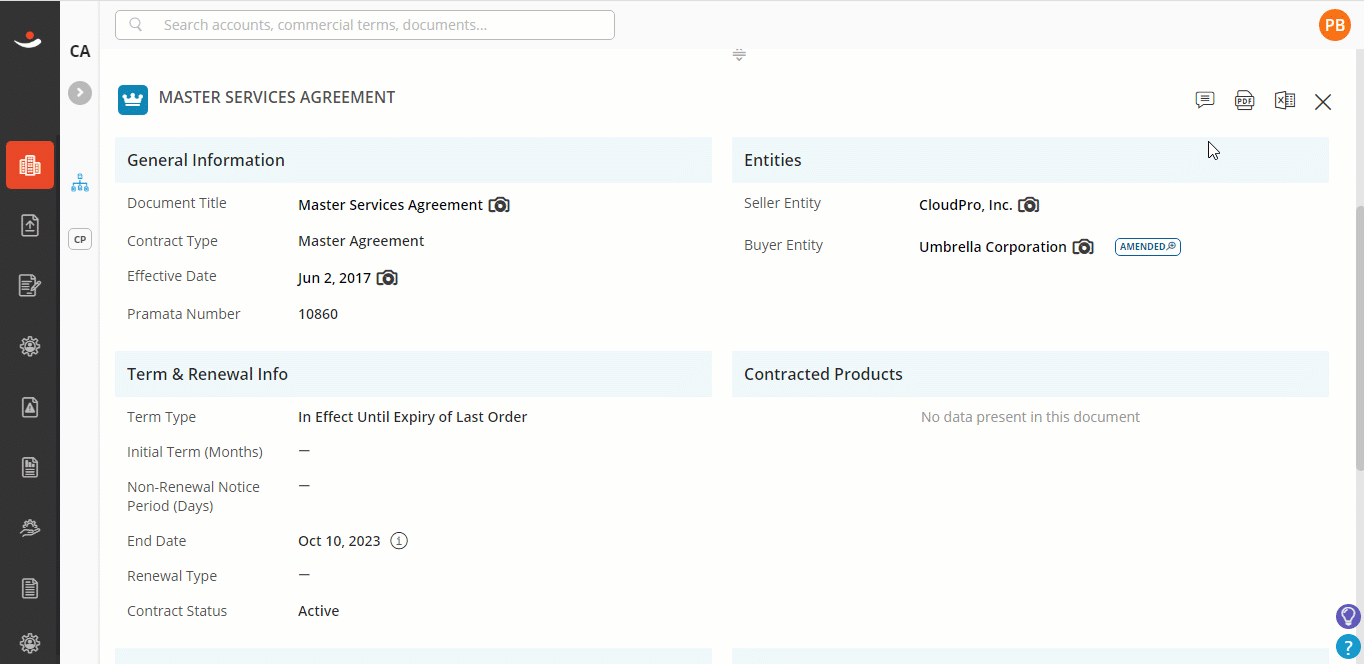
Task: Open the text-lines document sidebar icon
Action: [x=30, y=588]
